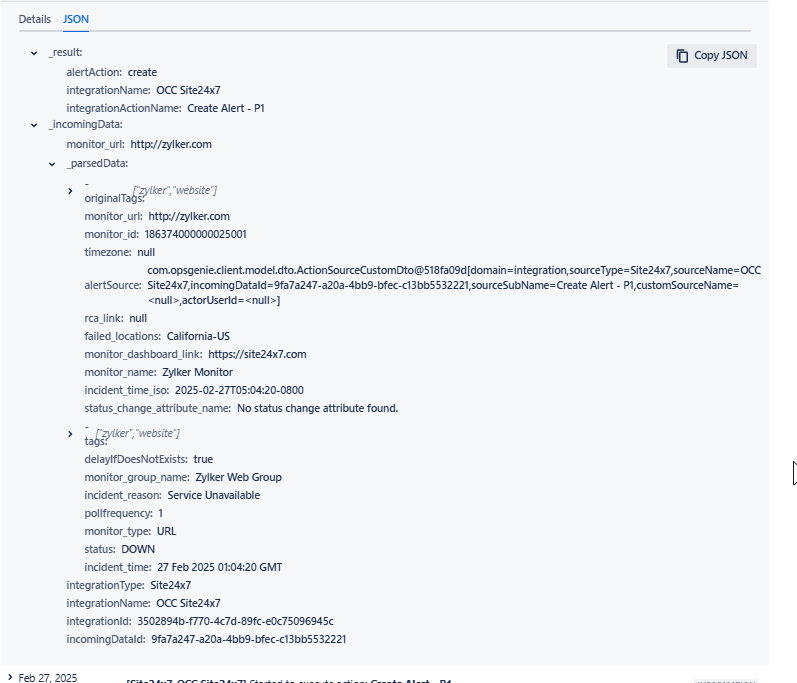
Task: Collapse the _parsedData node chevron
Action: [x=52, y=164]
